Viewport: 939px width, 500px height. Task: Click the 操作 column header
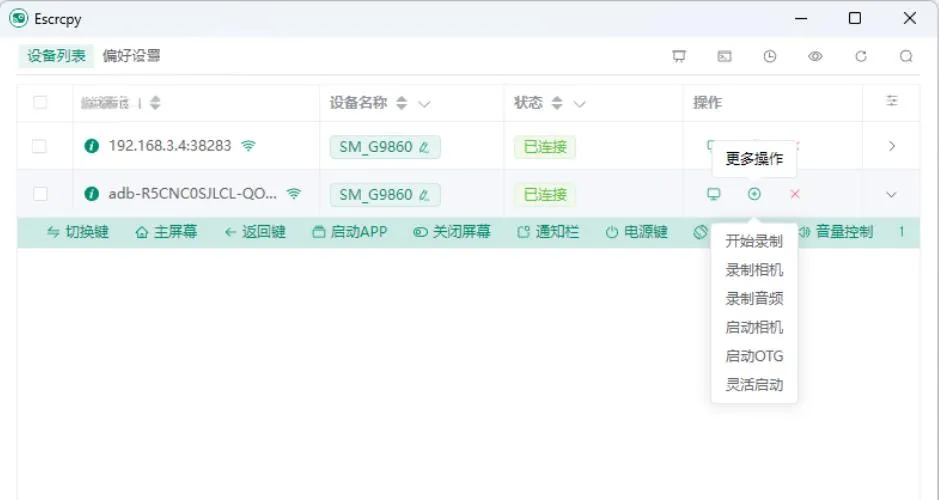click(707, 103)
